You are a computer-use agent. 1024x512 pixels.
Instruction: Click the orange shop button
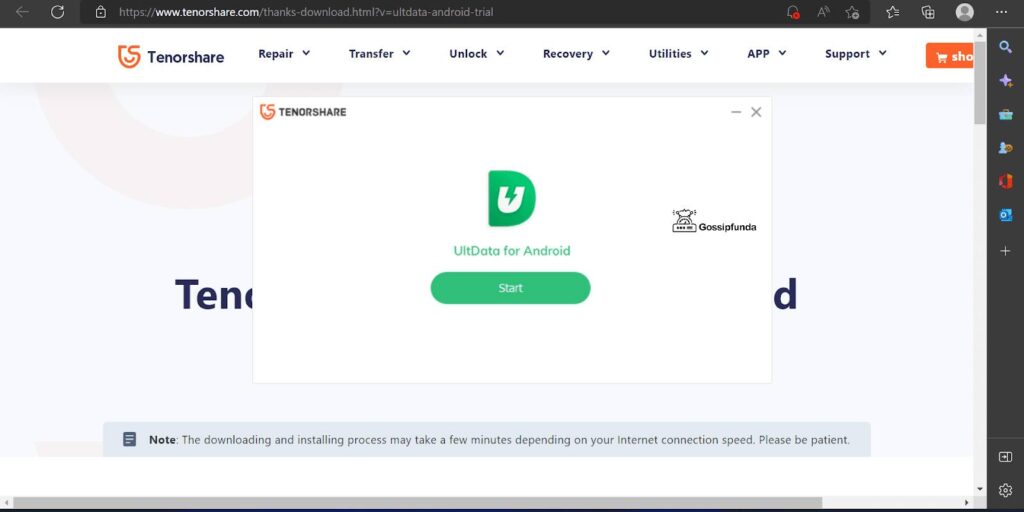click(951, 56)
